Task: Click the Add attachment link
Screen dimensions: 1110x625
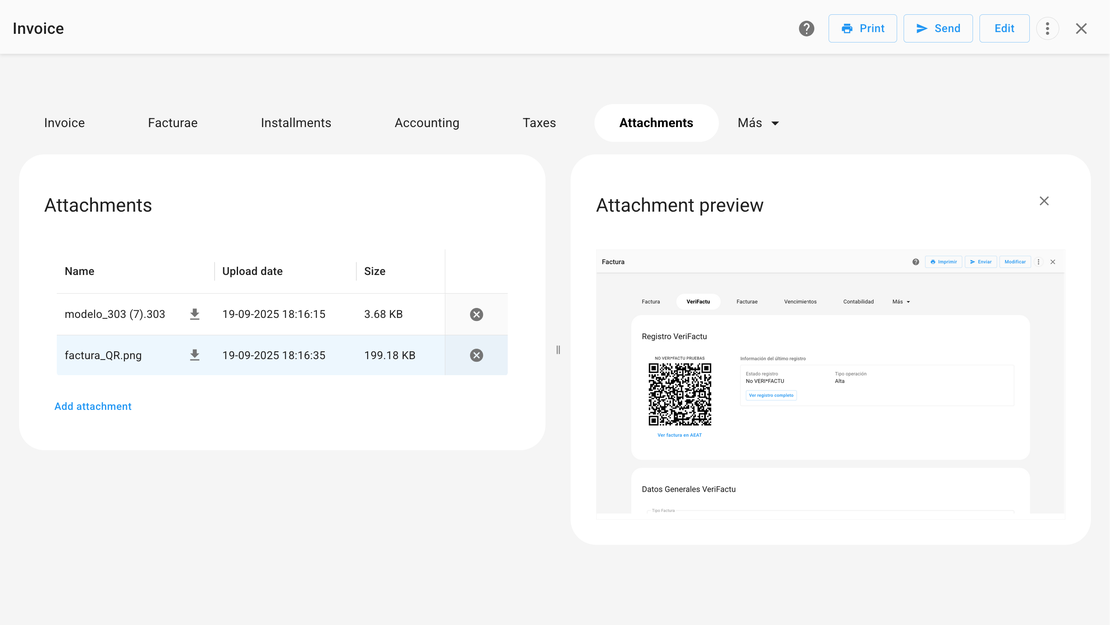Action: pyautogui.click(x=93, y=406)
